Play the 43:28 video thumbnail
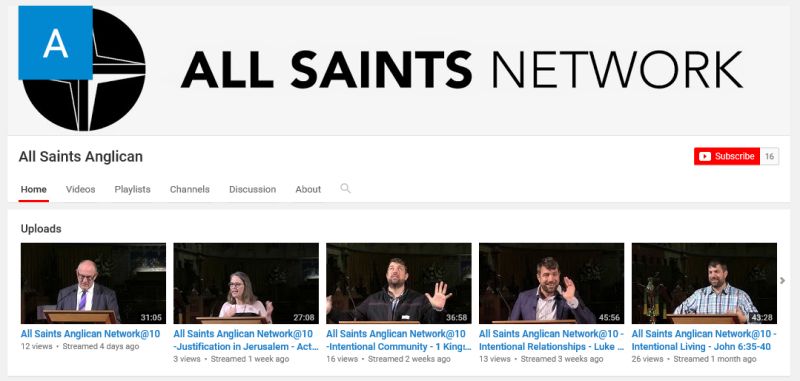The height and width of the screenshot is (381, 800). [x=704, y=283]
